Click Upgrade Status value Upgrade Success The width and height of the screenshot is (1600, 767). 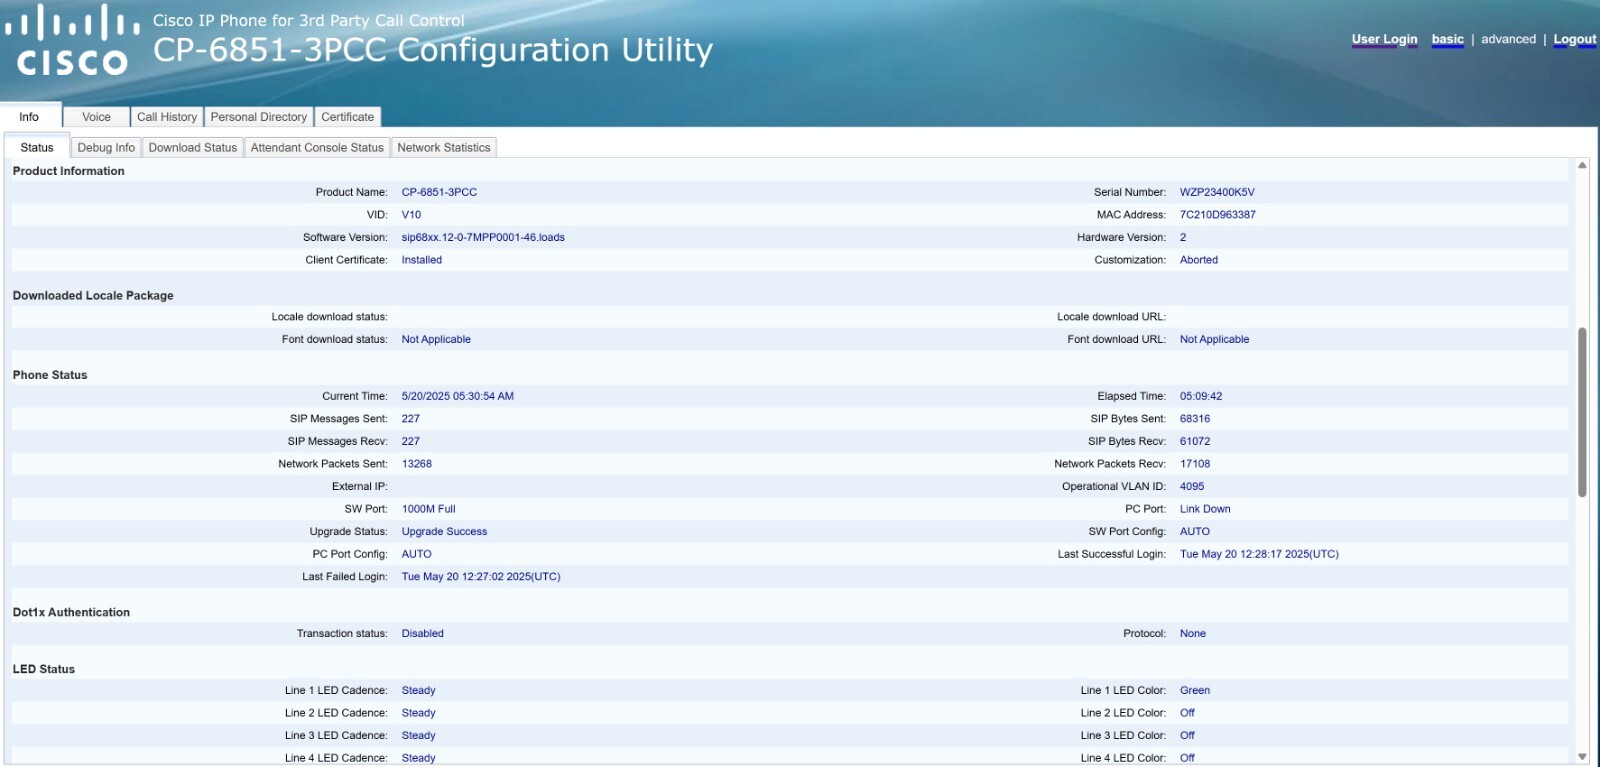(444, 532)
